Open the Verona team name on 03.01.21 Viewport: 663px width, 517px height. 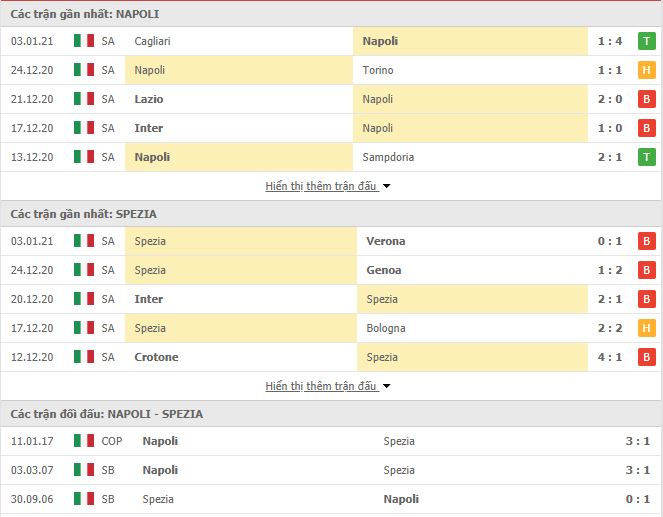[386, 241]
